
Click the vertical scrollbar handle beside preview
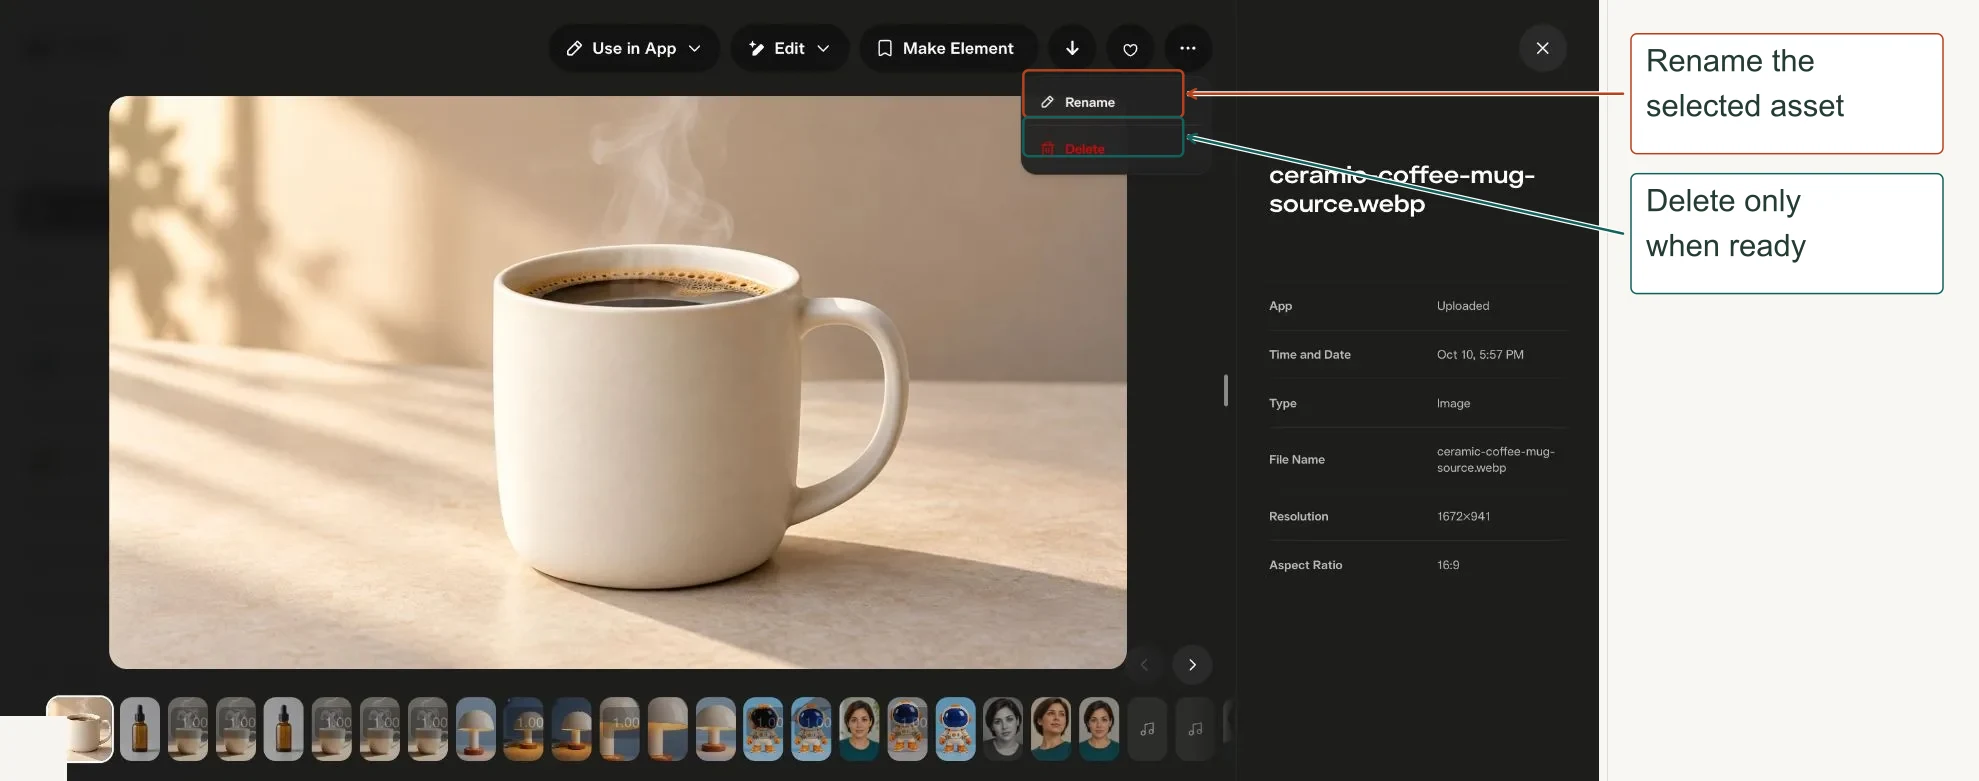[x=1226, y=390]
